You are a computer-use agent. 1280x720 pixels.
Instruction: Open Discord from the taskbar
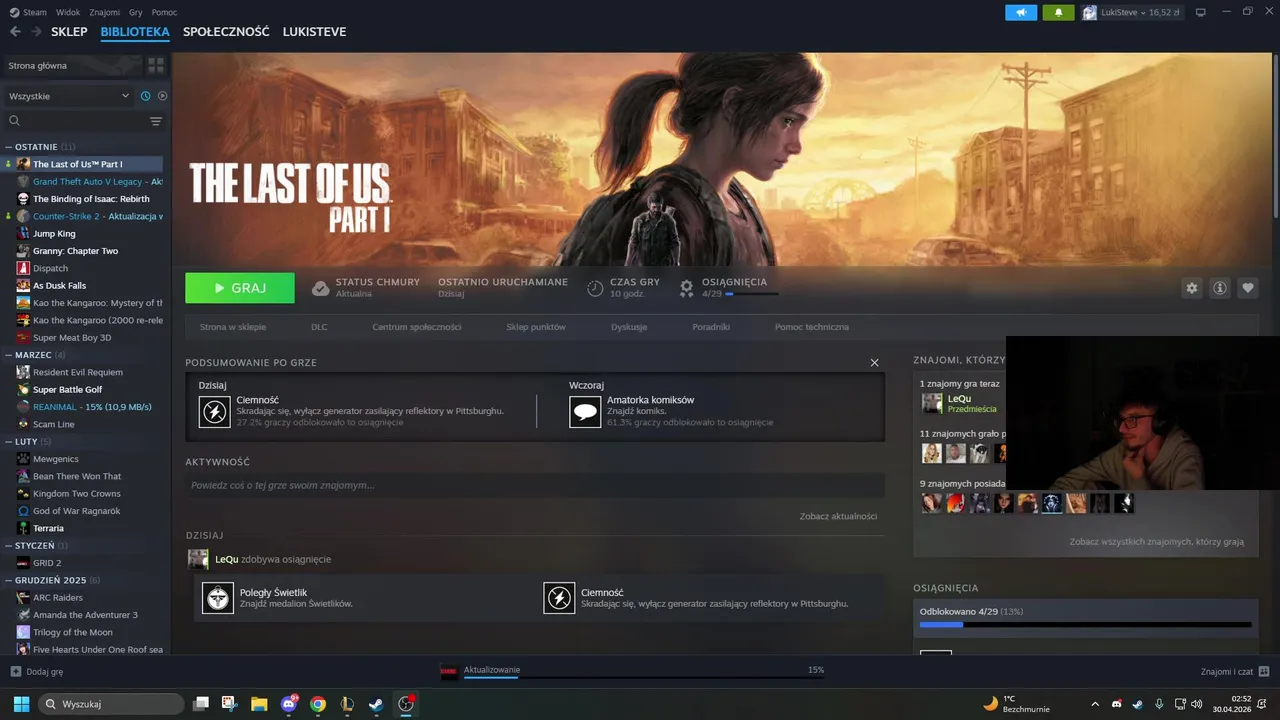click(289, 703)
